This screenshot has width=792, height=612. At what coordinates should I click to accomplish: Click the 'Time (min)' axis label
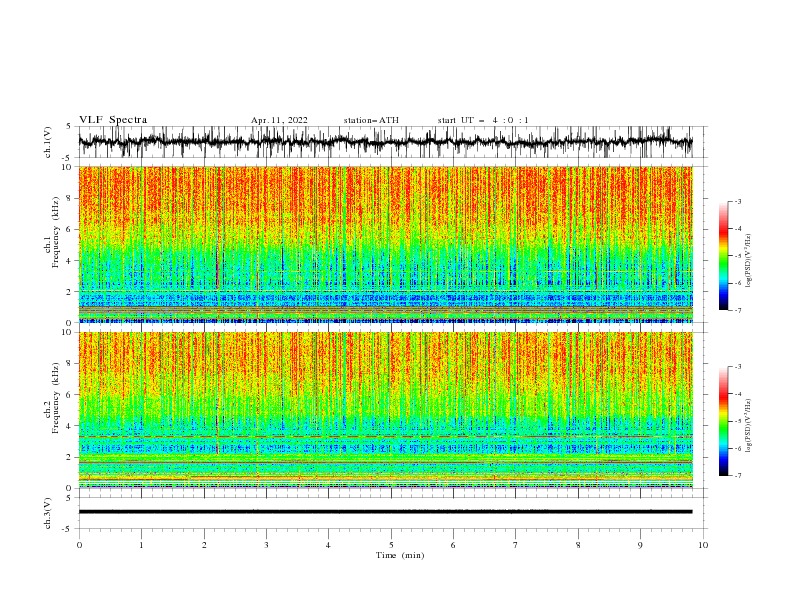(400, 555)
